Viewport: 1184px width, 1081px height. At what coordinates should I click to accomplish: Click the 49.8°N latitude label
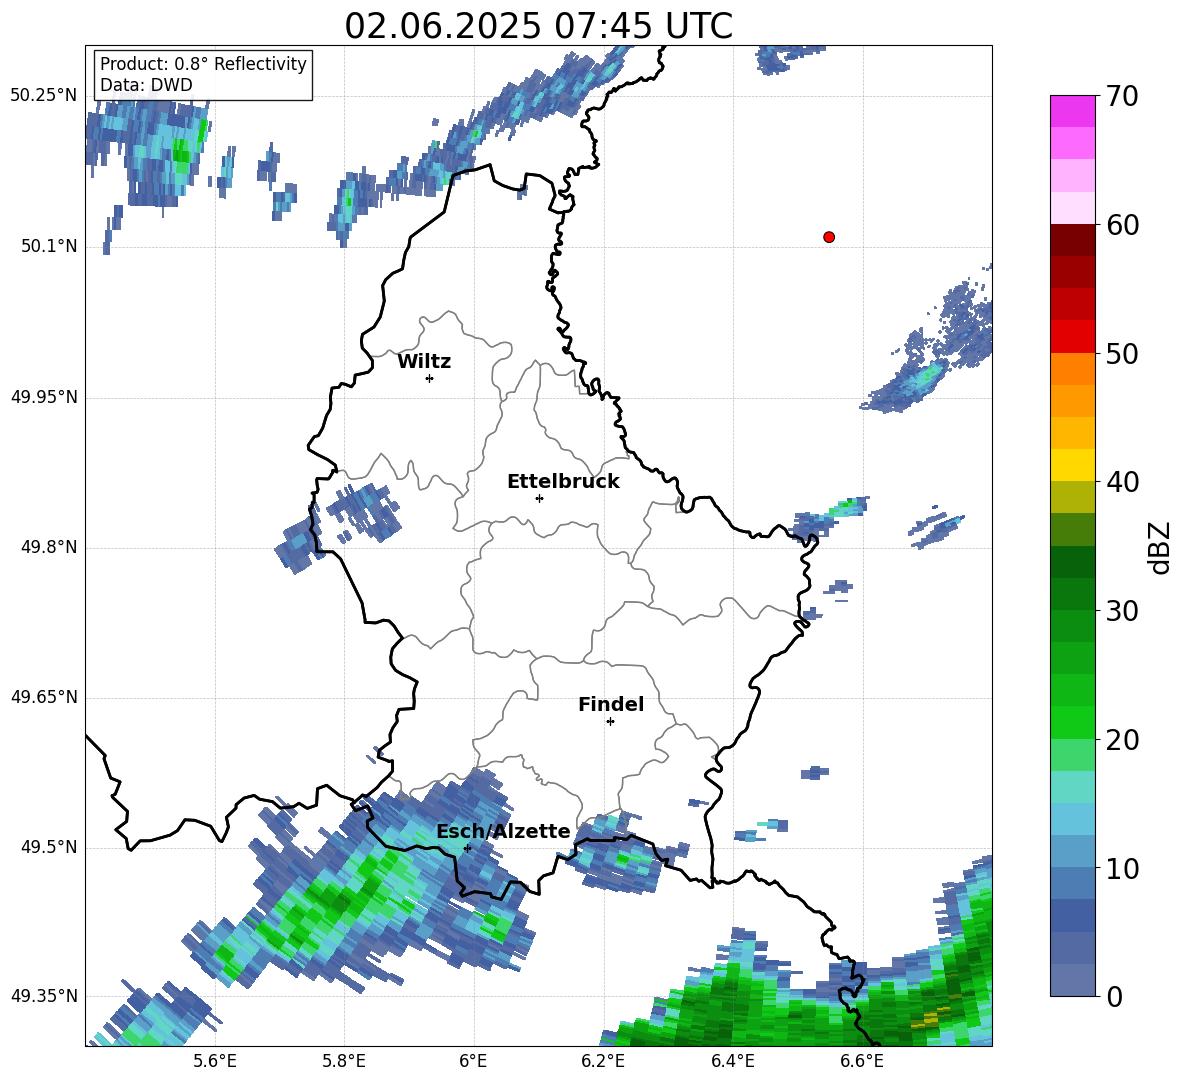click(49, 547)
